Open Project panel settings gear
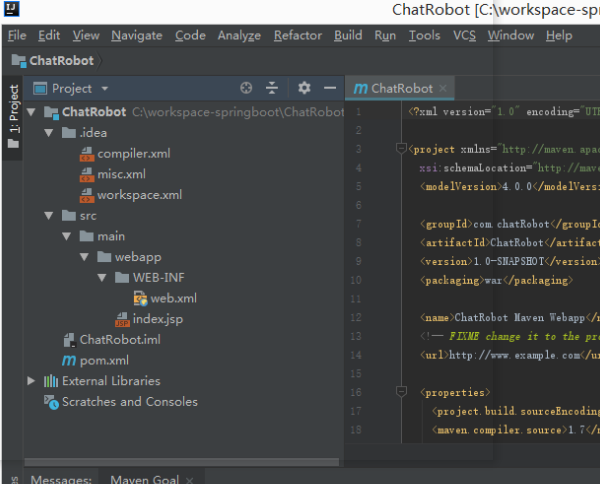This screenshot has width=600, height=484. [x=304, y=88]
